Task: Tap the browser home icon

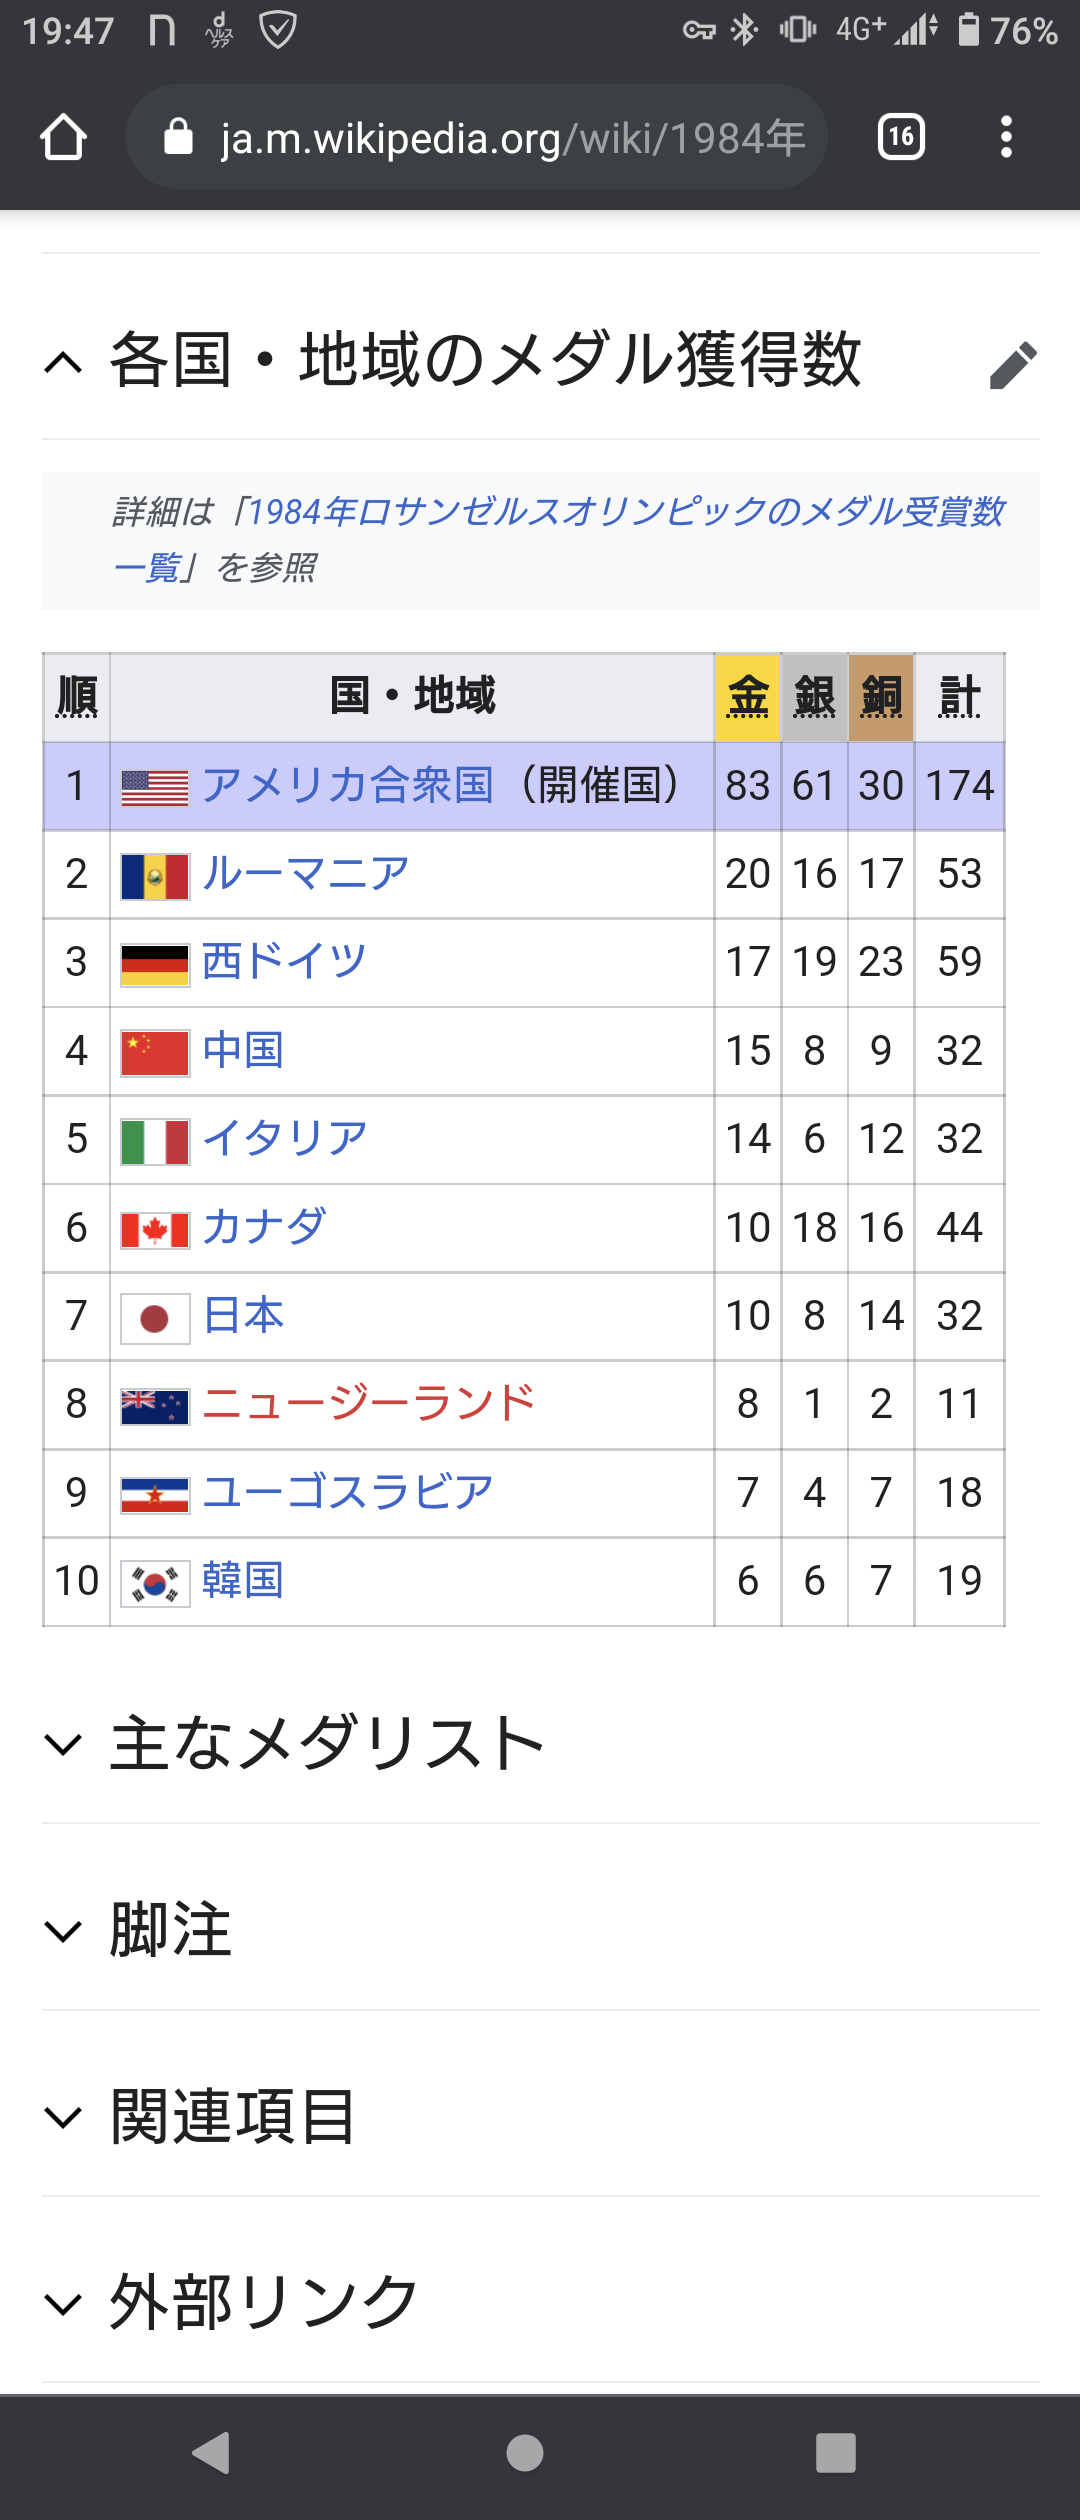Action: pos(63,137)
